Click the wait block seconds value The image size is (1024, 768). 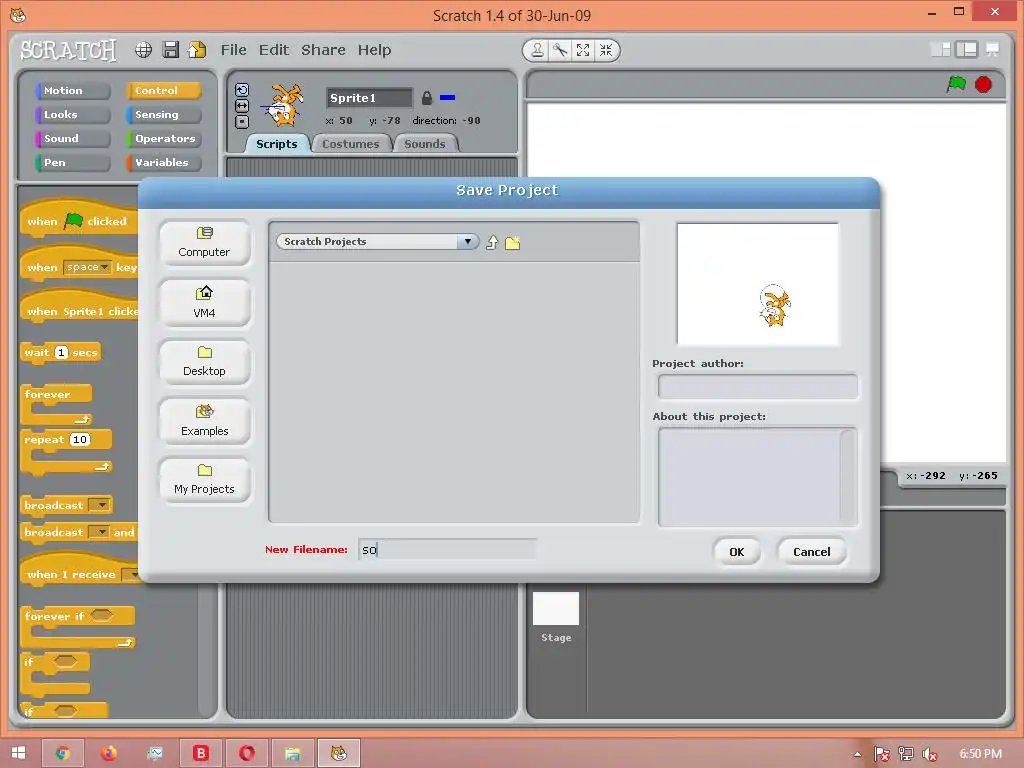pyautogui.click(x=61, y=353)
